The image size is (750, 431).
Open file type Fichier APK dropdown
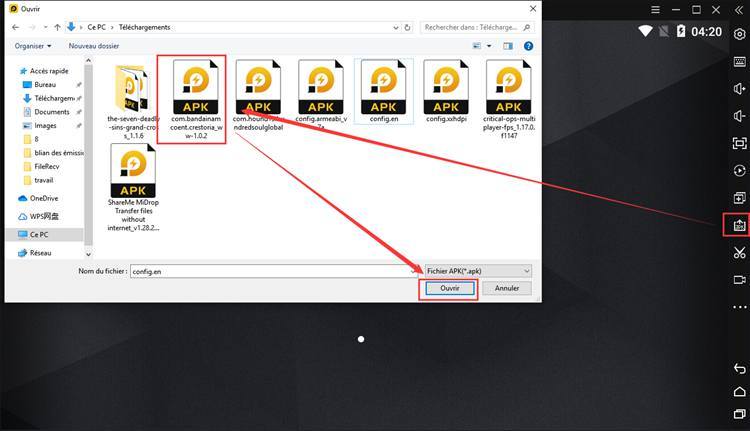point(478,271)
